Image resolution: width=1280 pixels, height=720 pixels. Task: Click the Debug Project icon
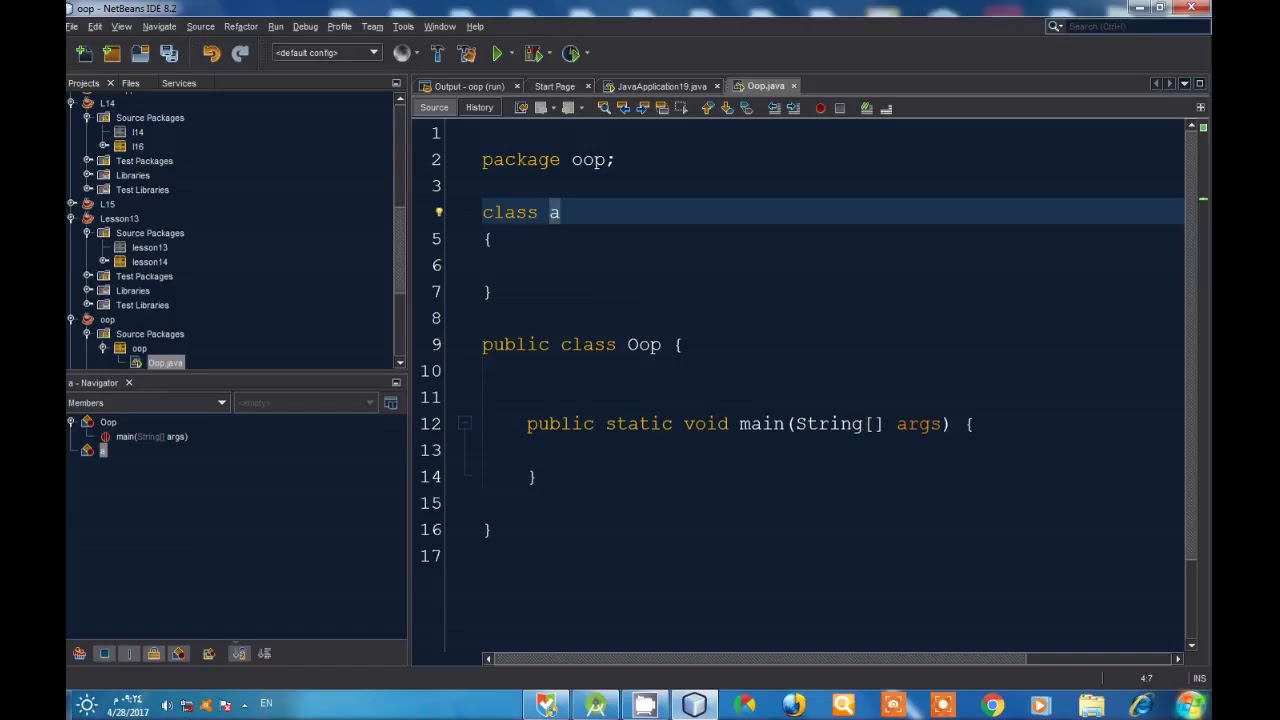coord(533,53)
